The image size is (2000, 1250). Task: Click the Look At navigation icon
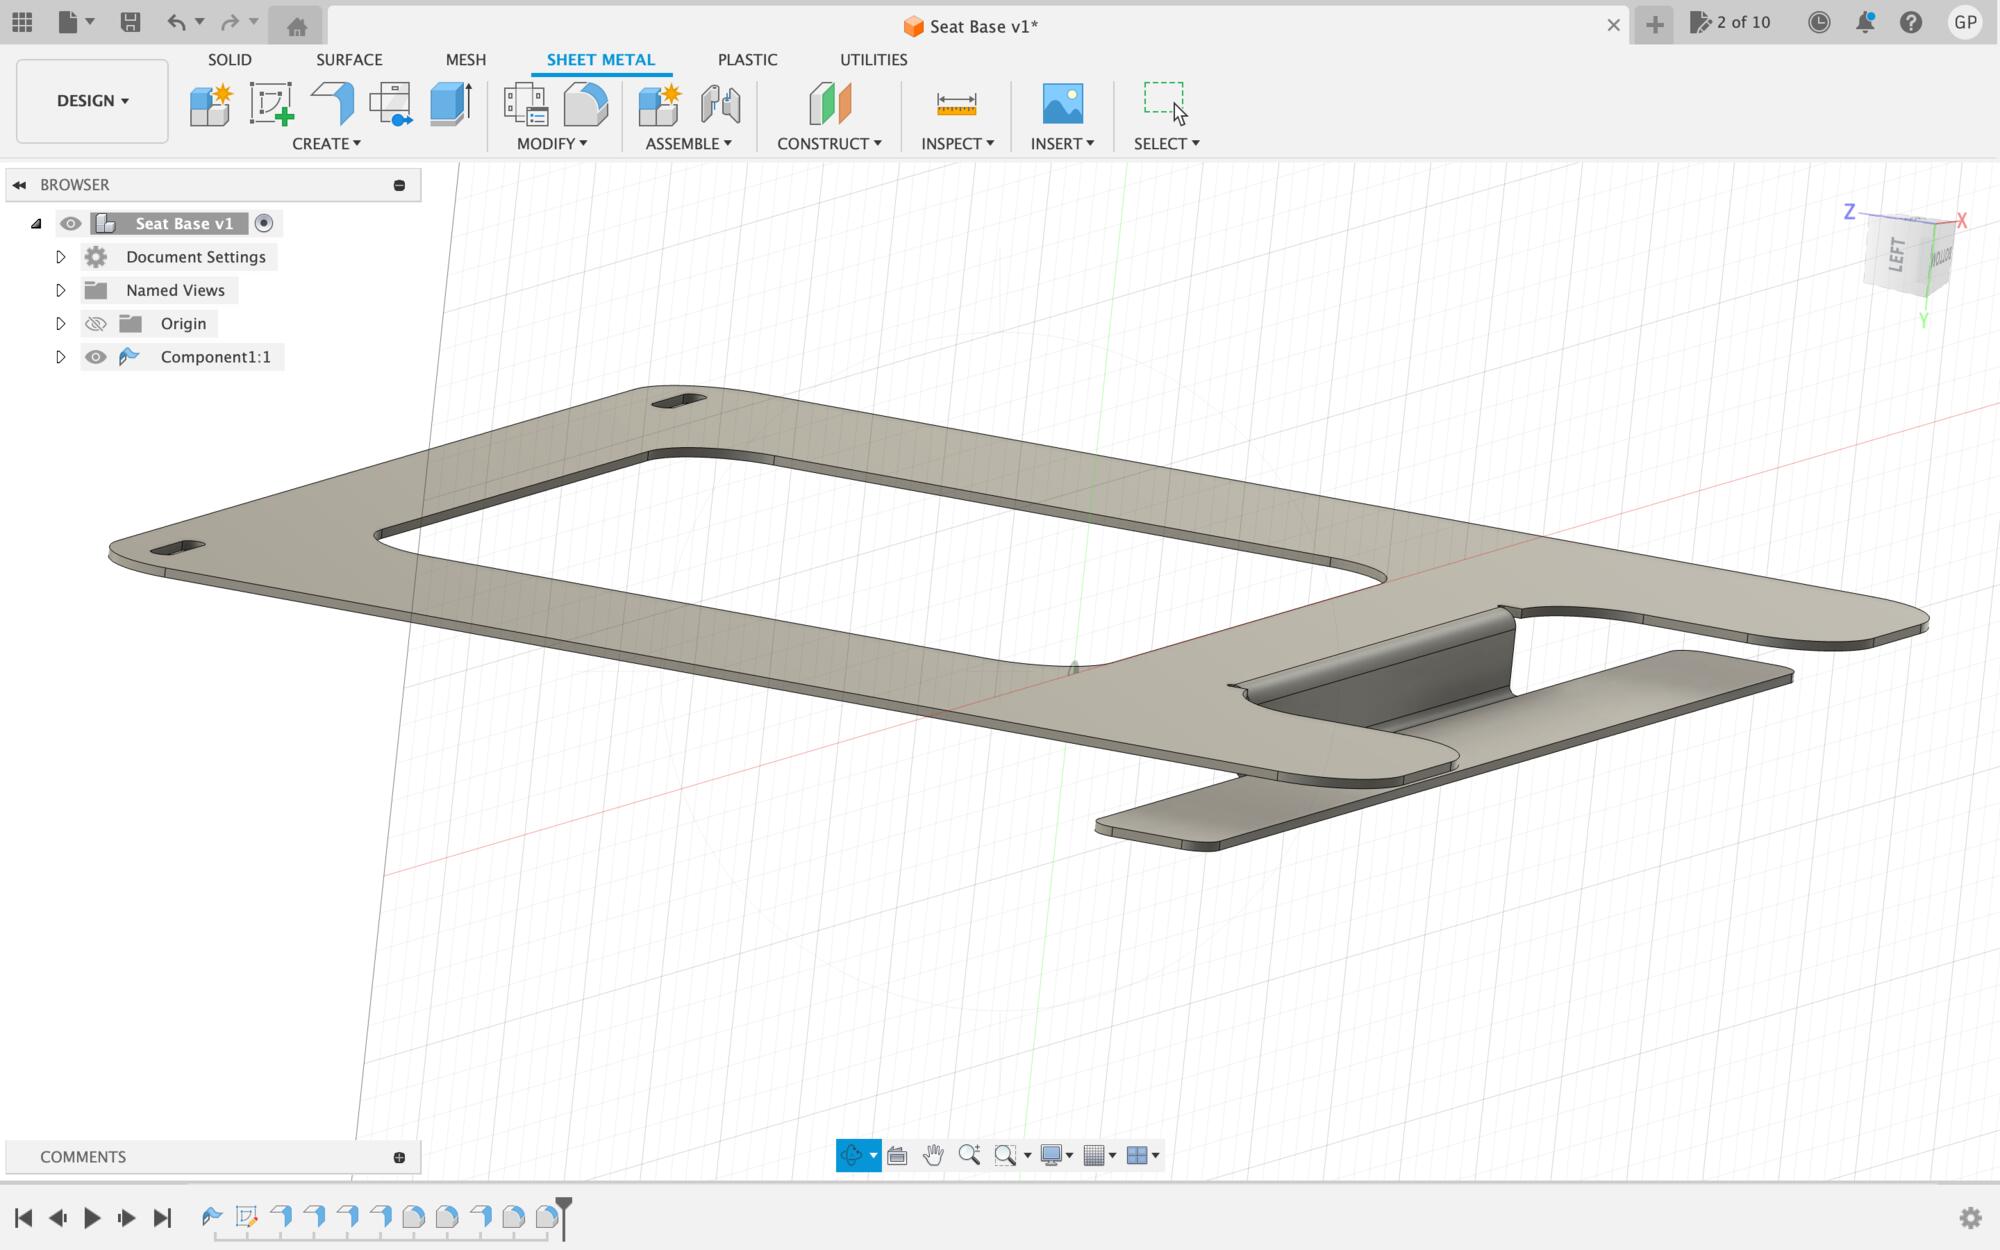[897, 1156]
